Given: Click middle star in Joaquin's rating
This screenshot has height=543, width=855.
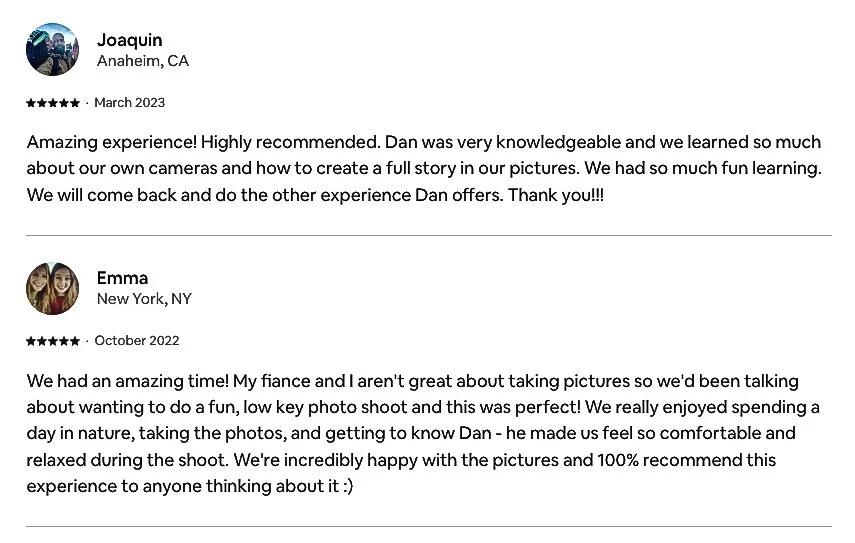Looking at the screenshot, I should [x=53, y=102].
